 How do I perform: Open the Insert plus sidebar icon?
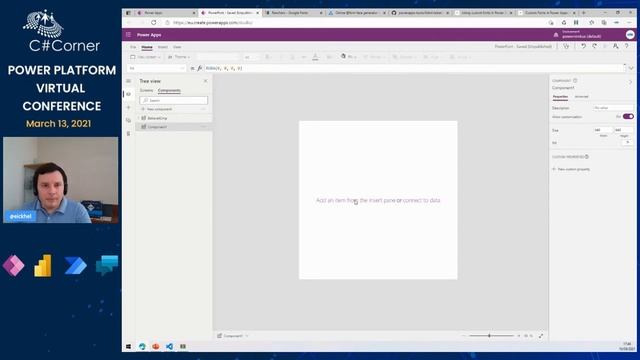(x=129, y=107)
